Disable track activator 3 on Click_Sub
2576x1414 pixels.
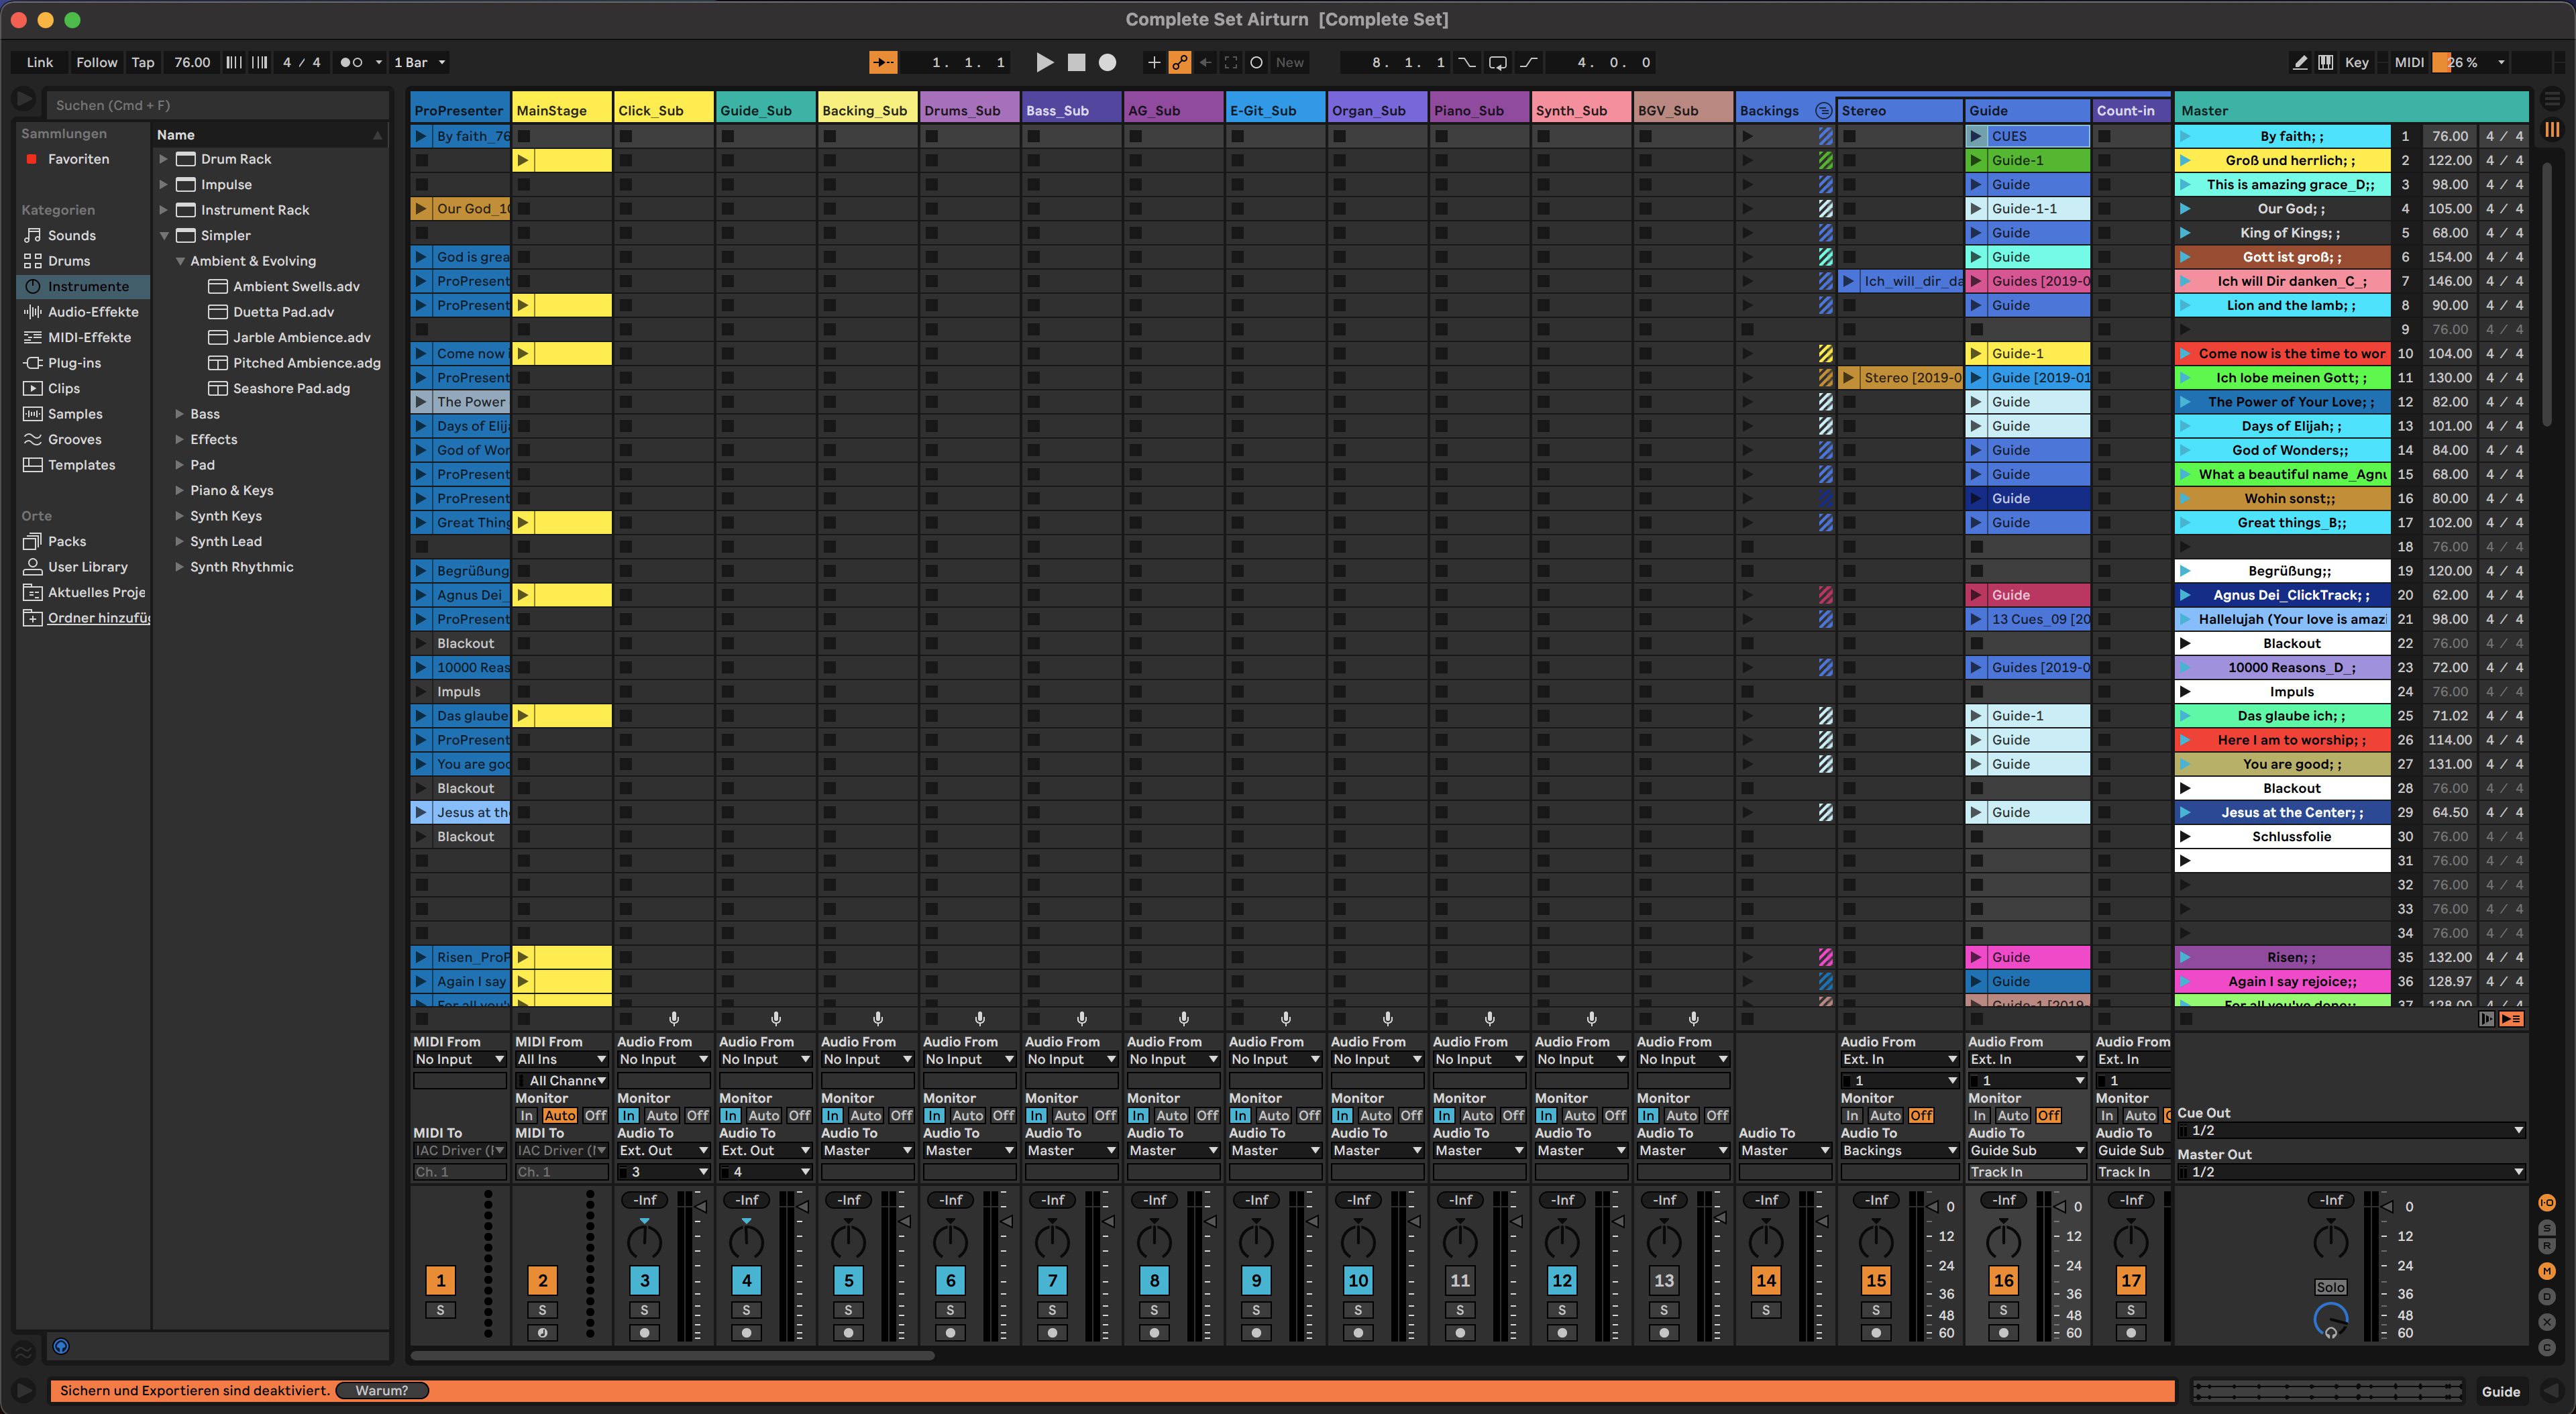tap(643, 1280)
